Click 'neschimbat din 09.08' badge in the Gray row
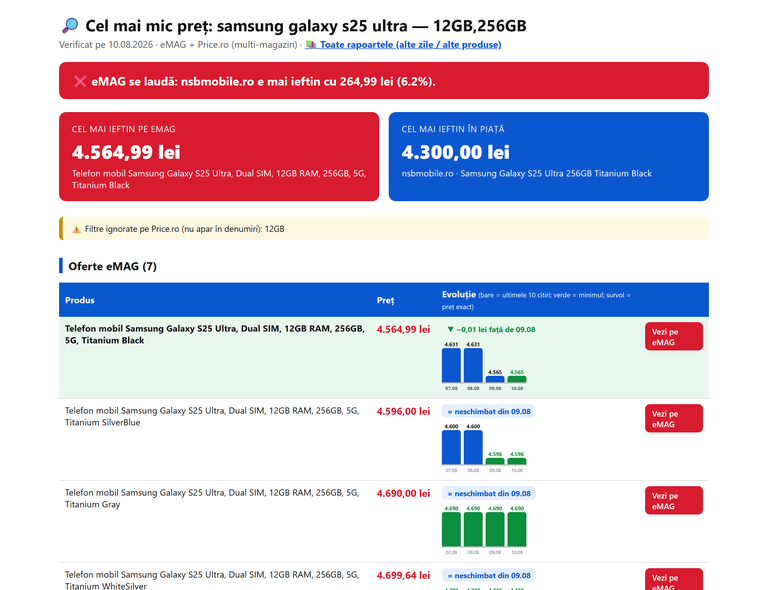 point(489,494)
